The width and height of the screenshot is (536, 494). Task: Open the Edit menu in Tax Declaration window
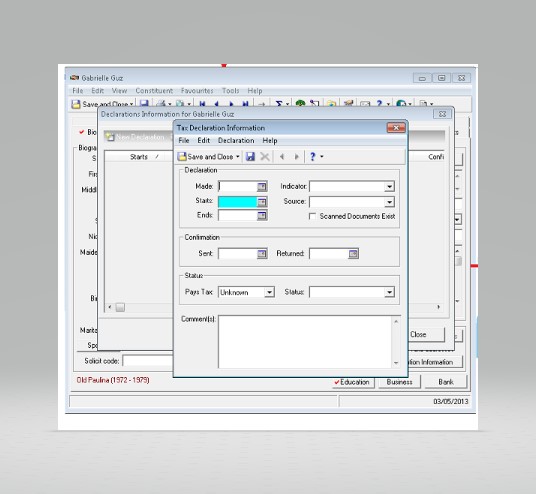(203, 141)
